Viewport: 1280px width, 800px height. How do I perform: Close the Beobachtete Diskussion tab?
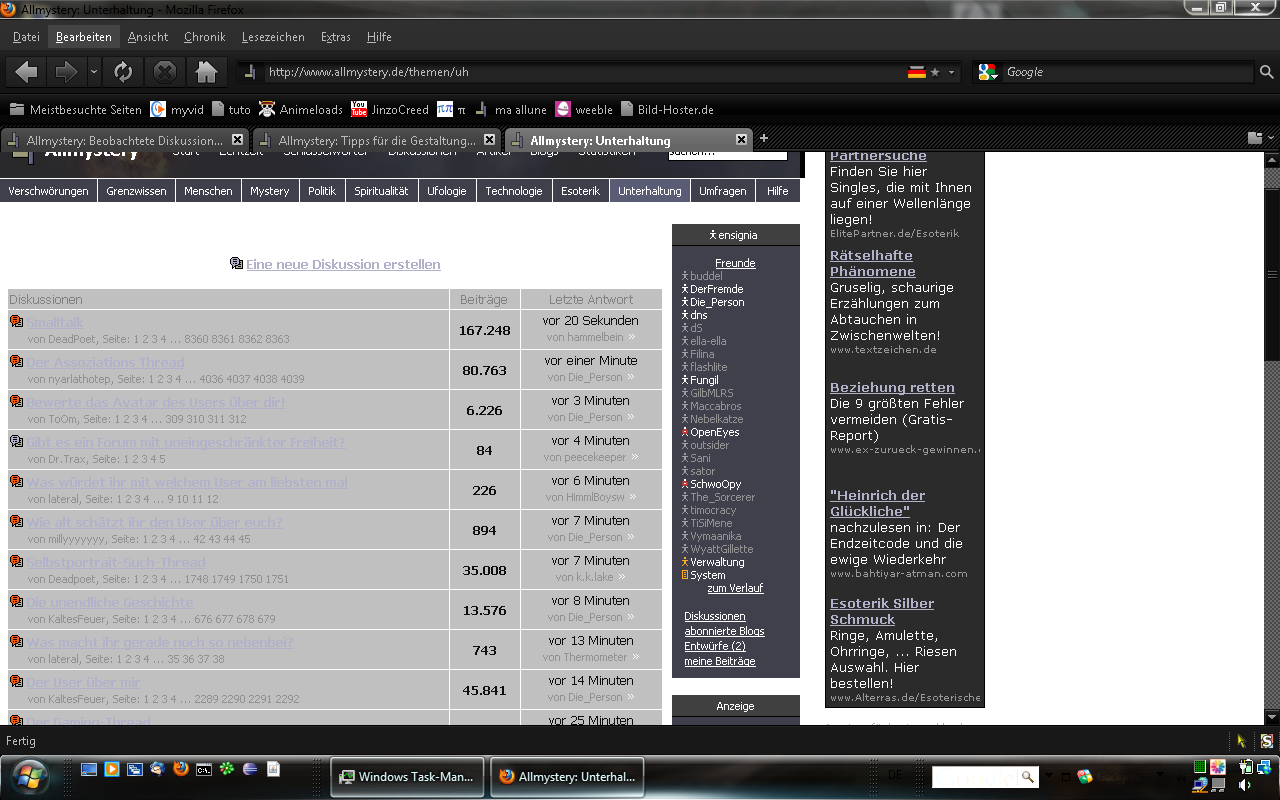point(237,139)
